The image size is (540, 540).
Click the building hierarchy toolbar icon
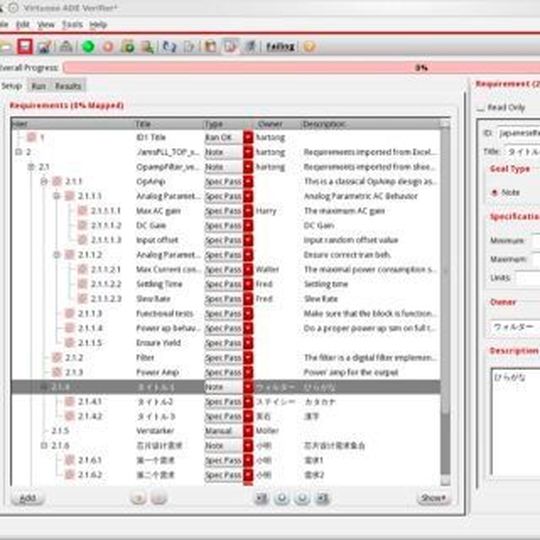66,46
